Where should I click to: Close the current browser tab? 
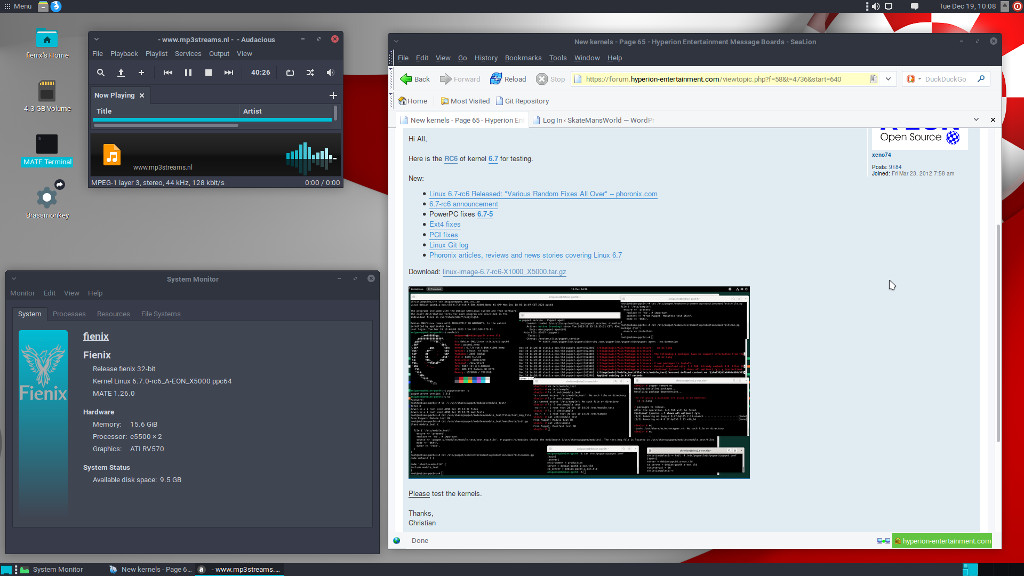tap(993, 120)
